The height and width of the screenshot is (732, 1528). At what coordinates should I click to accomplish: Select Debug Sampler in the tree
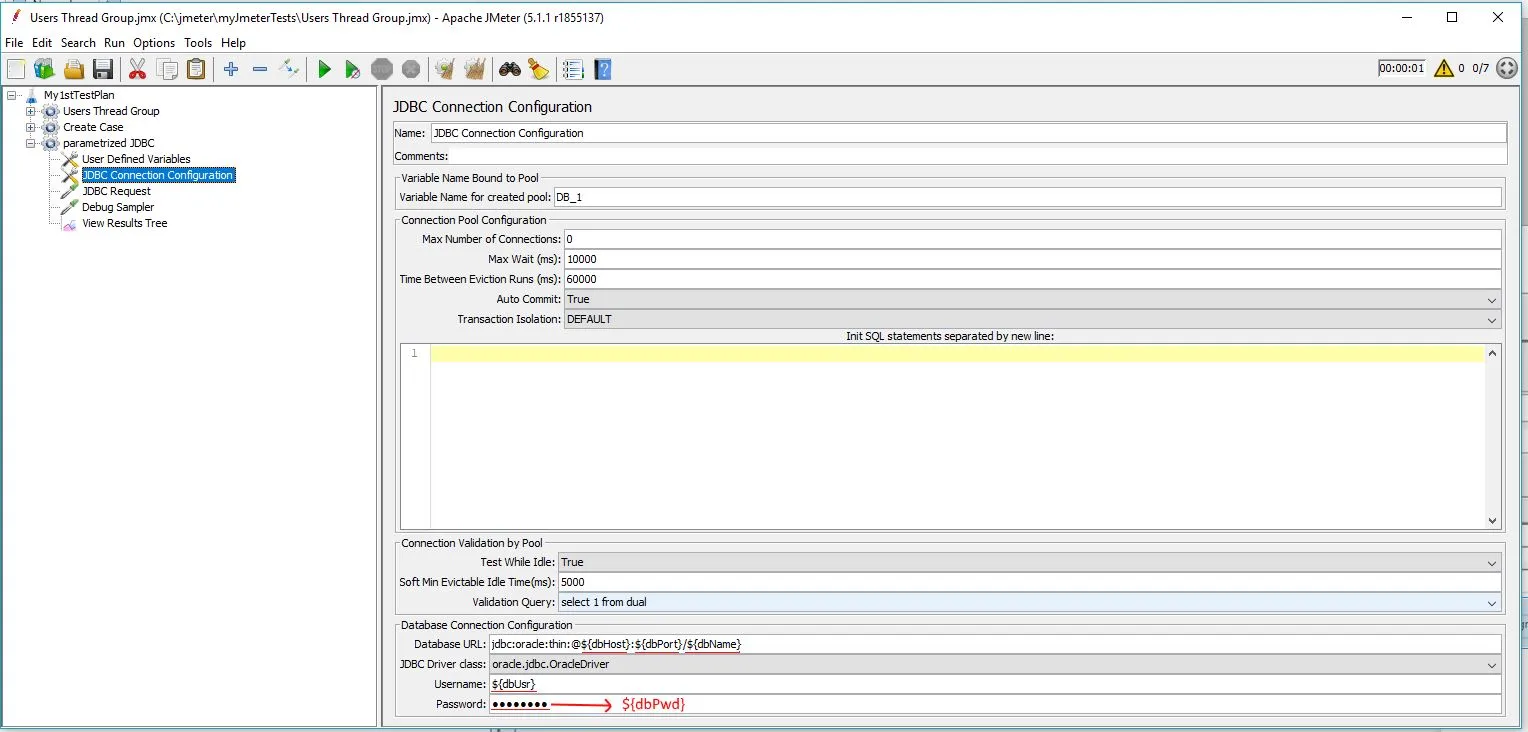pos(118,207)
